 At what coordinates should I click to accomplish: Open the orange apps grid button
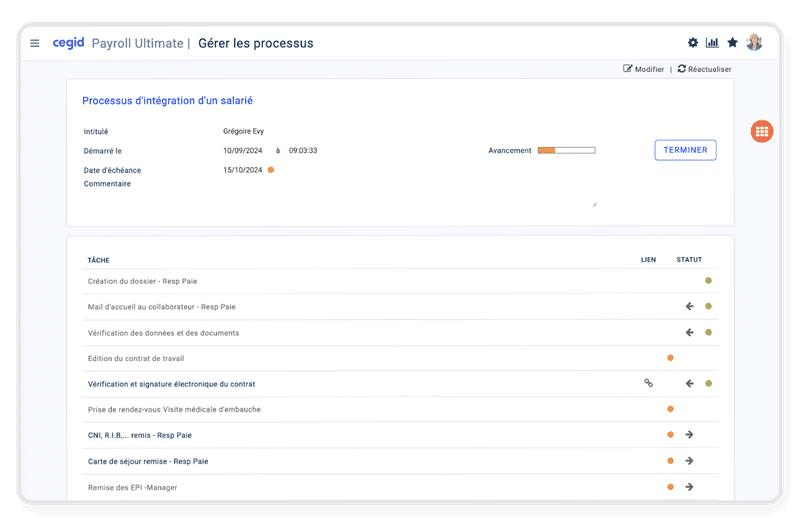(762, 131)
